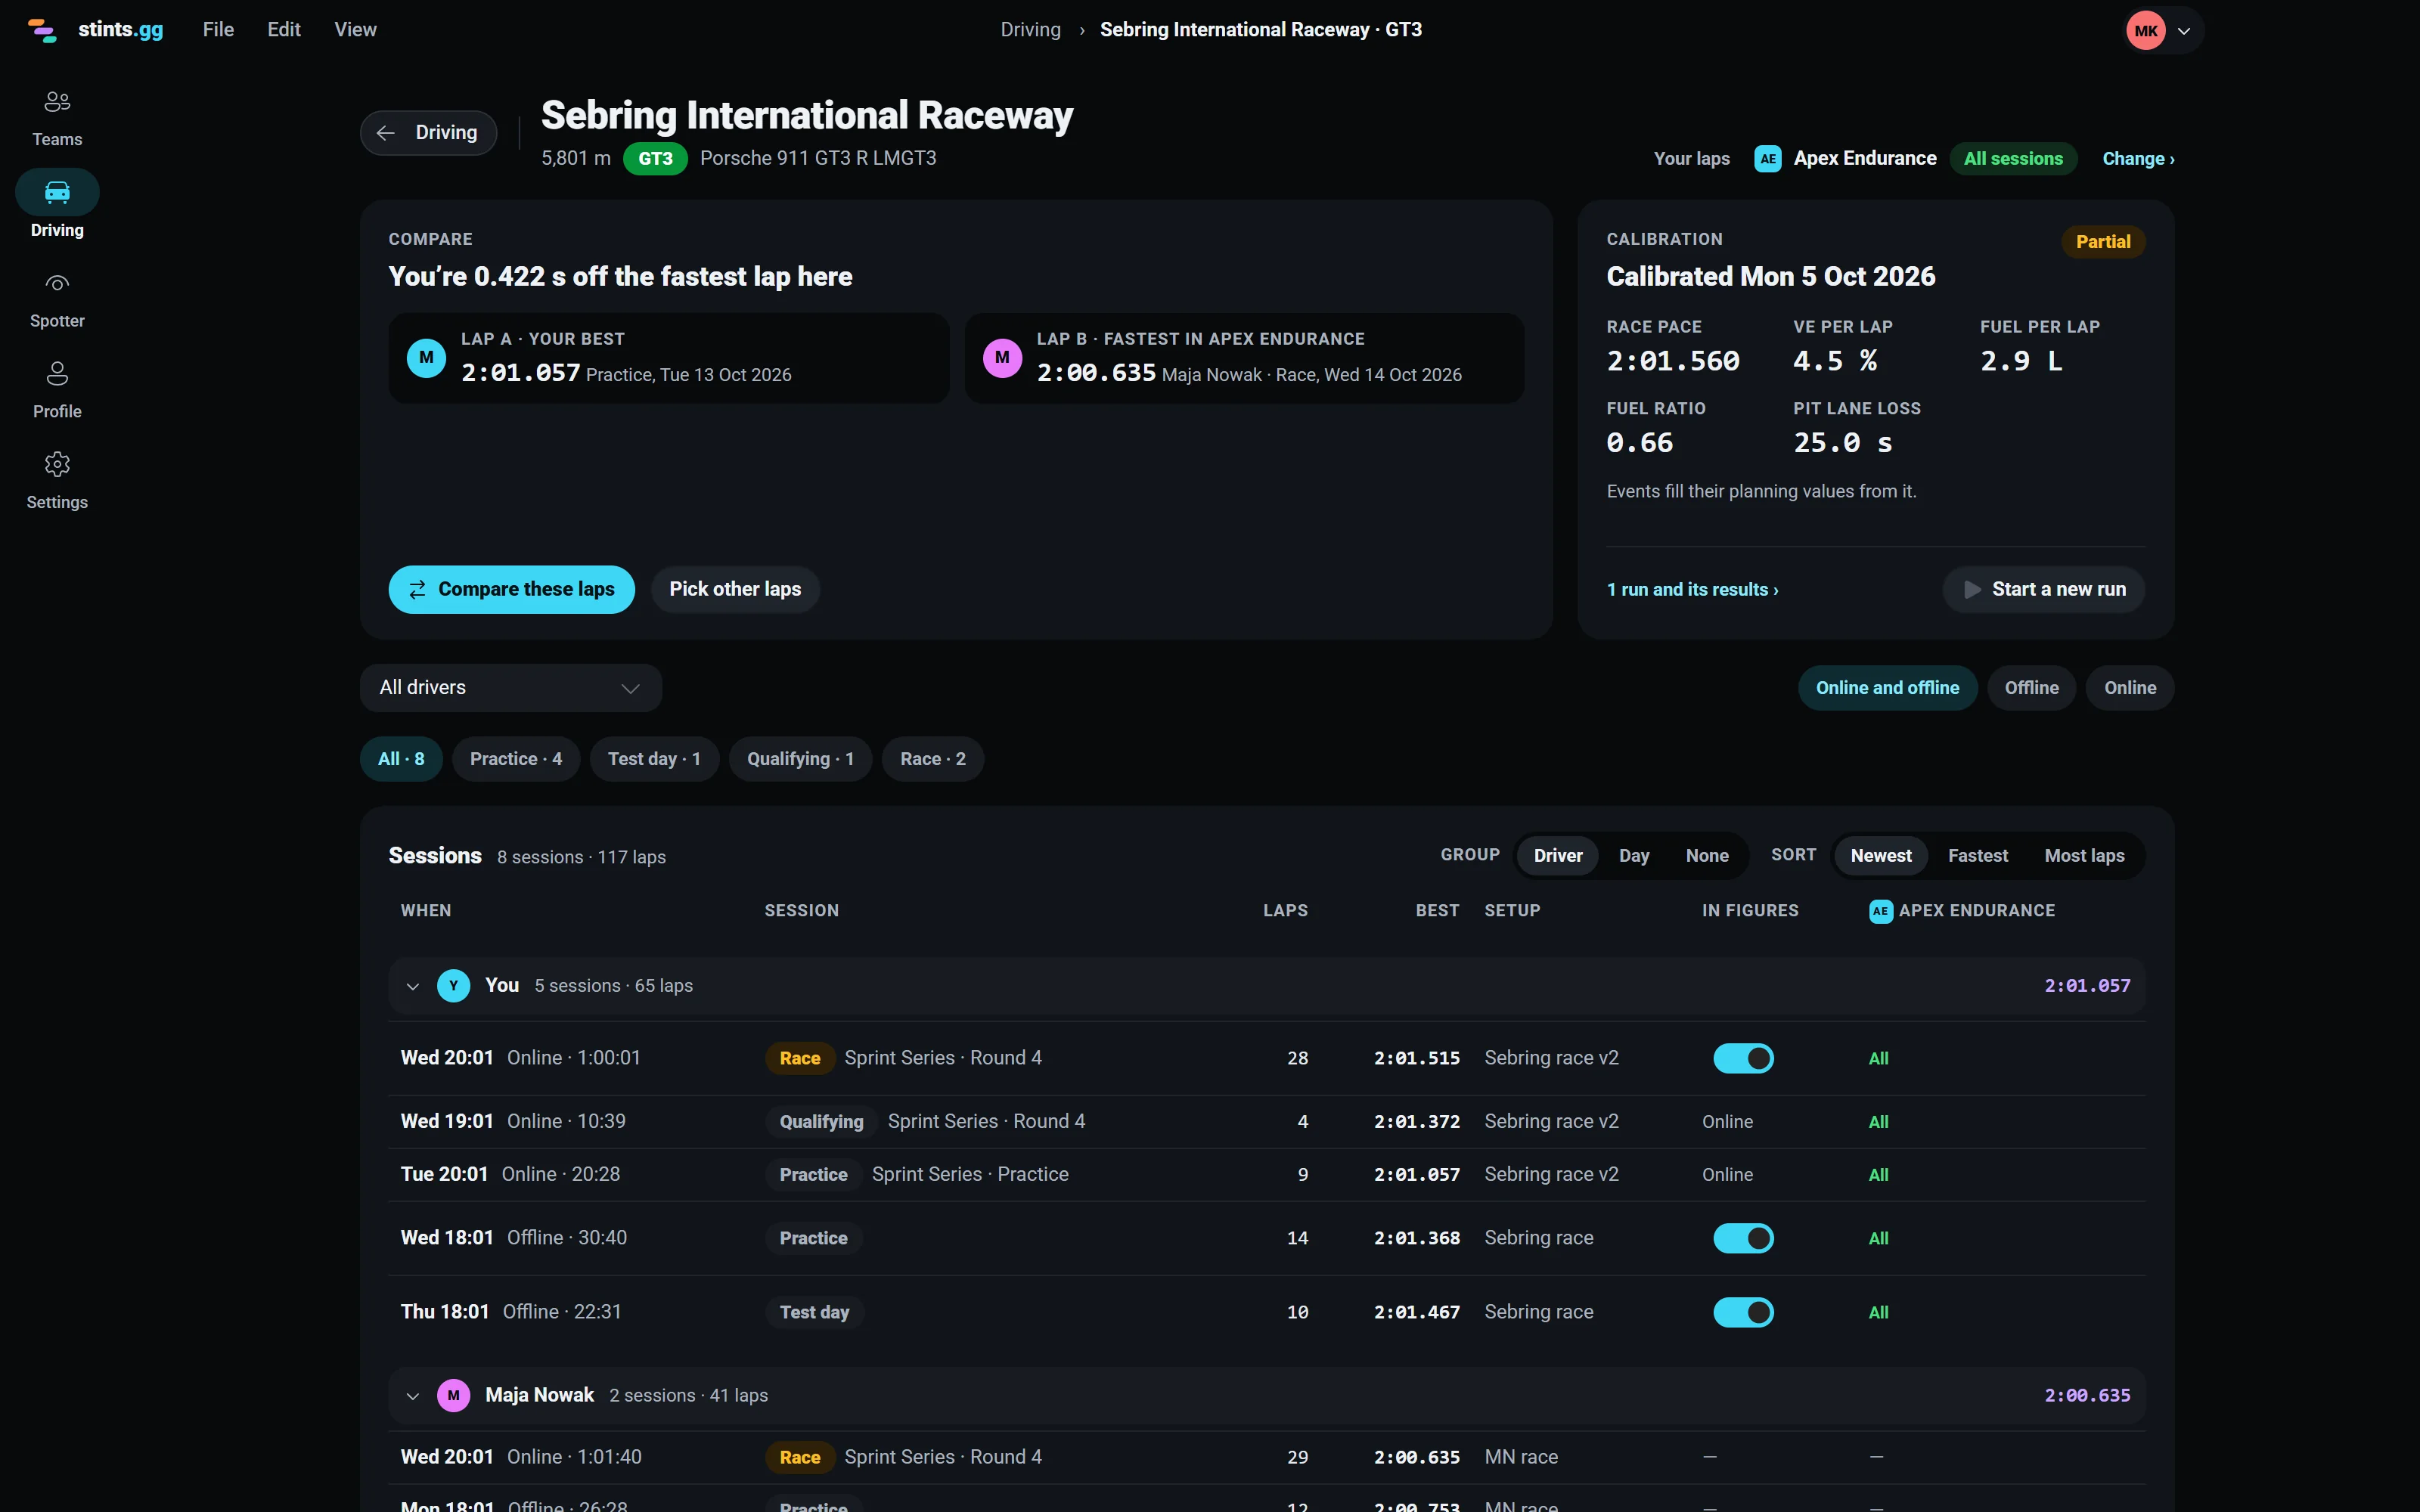
Task: Open the Teams sidebar section
Action: pos(57,118)
